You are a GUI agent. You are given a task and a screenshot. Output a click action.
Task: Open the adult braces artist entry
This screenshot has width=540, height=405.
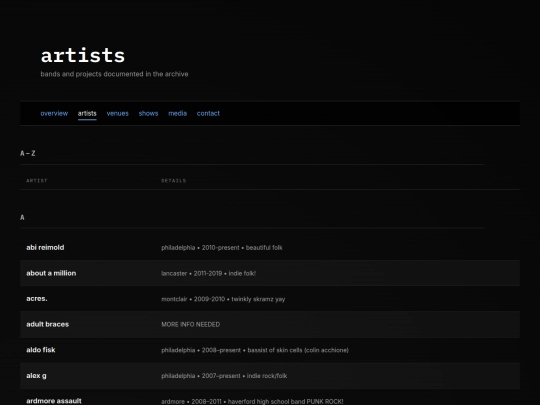(48, 324)
